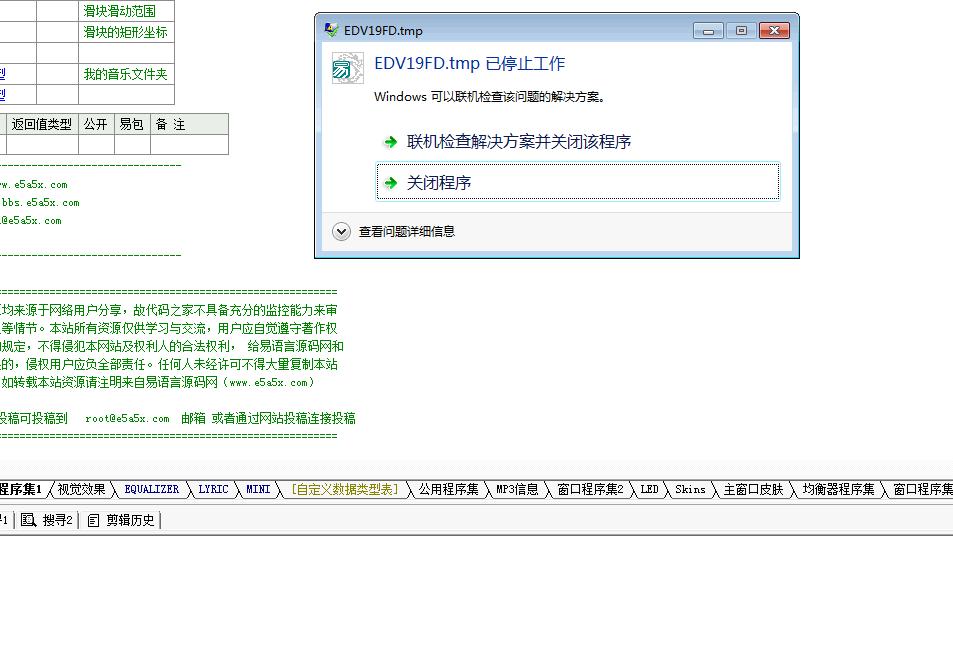Screen dimensions: 953x652
Task: Open the 主窗口皮肤 tab
Action: (x=754, y=489)
